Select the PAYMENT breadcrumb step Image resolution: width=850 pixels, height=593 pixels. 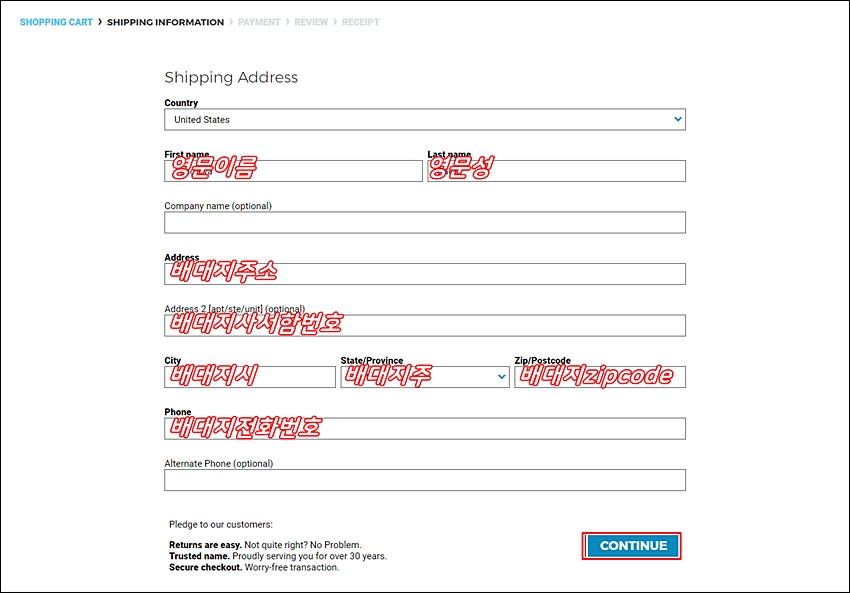259,22
